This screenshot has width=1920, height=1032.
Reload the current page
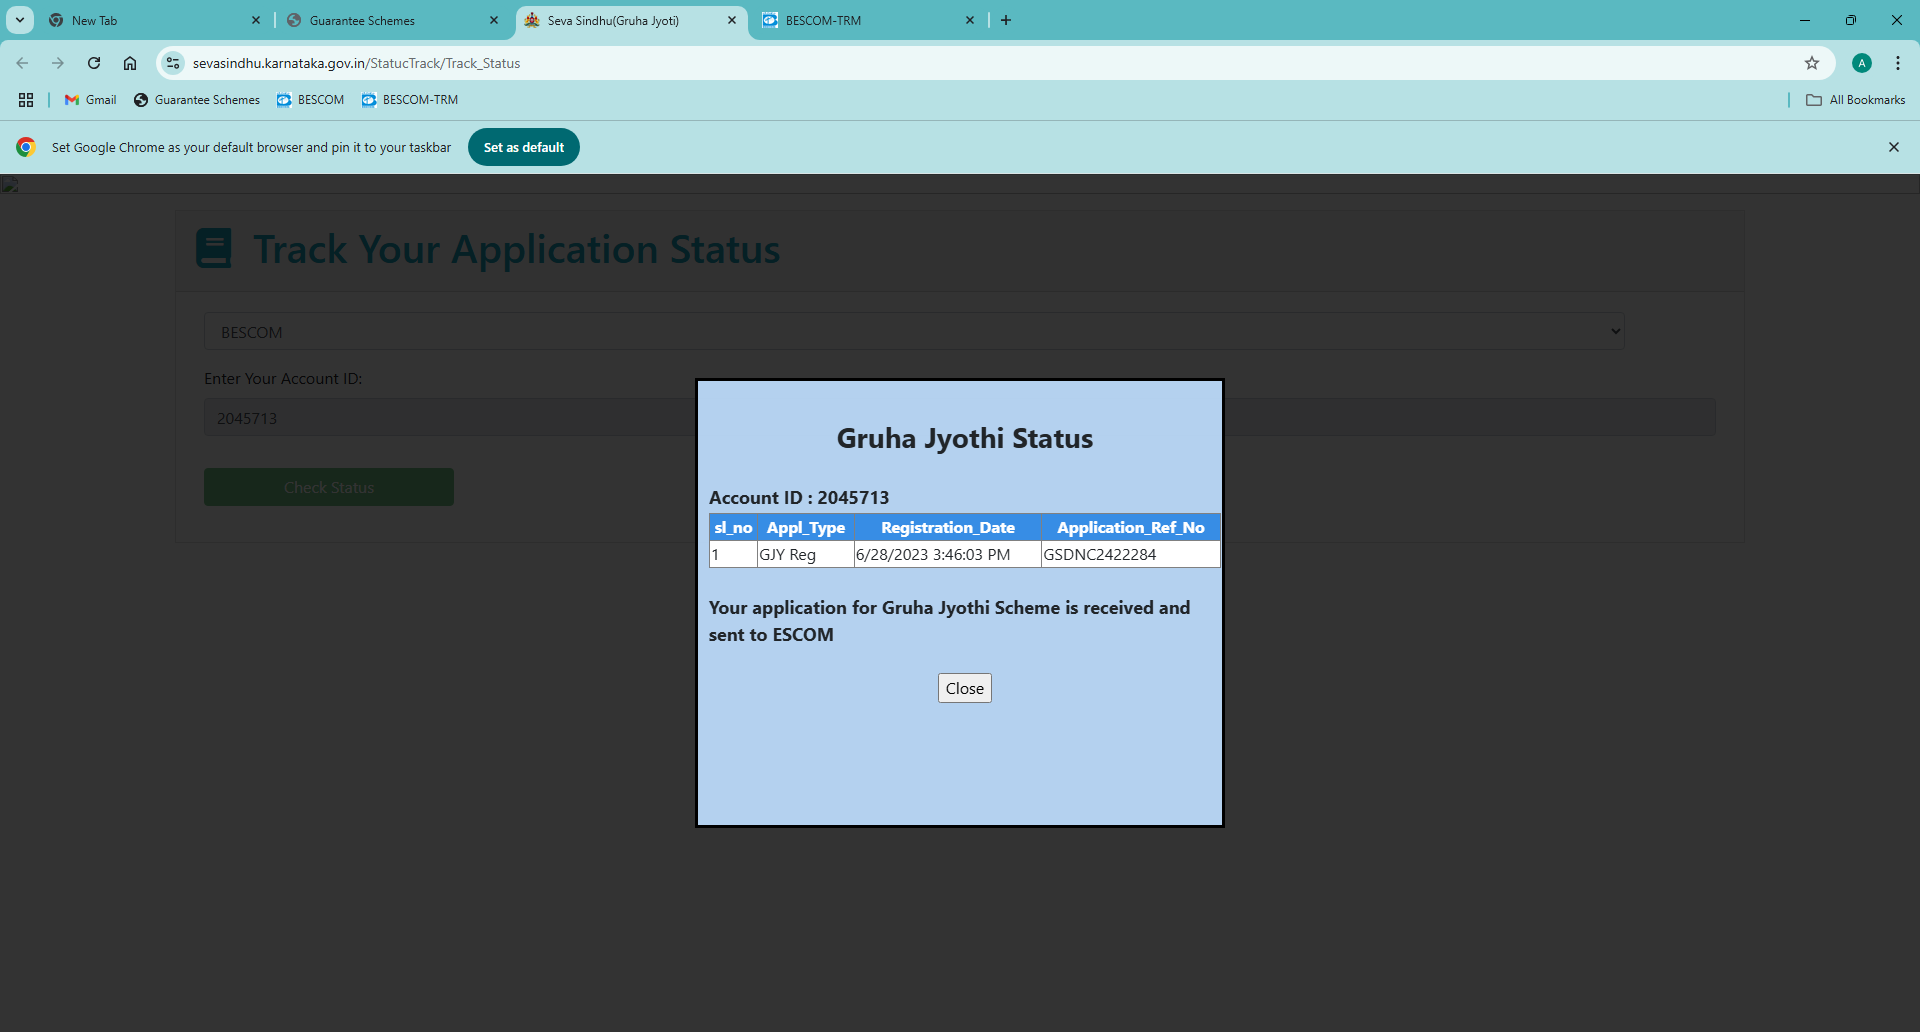tap(94, 63)
